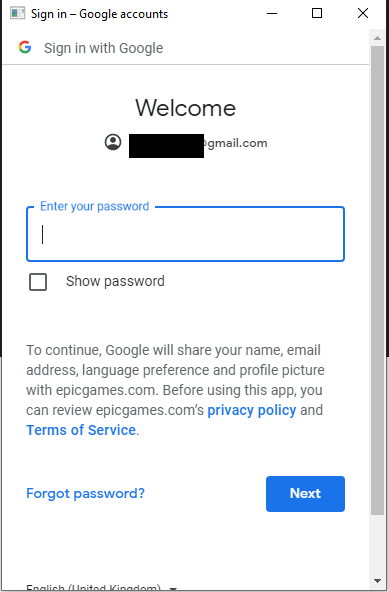
Task: Click the vertical scrollbar thumb
Action: (377, 281)
